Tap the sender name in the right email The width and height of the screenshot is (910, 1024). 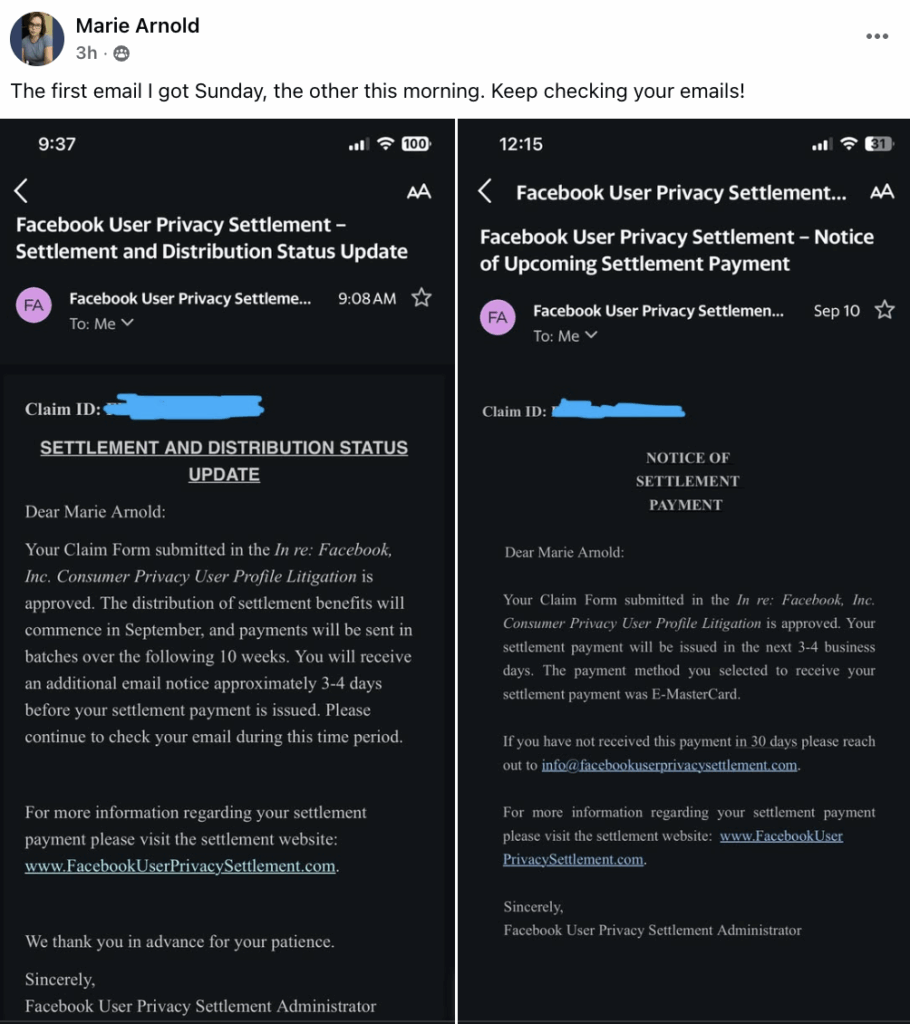658,311
